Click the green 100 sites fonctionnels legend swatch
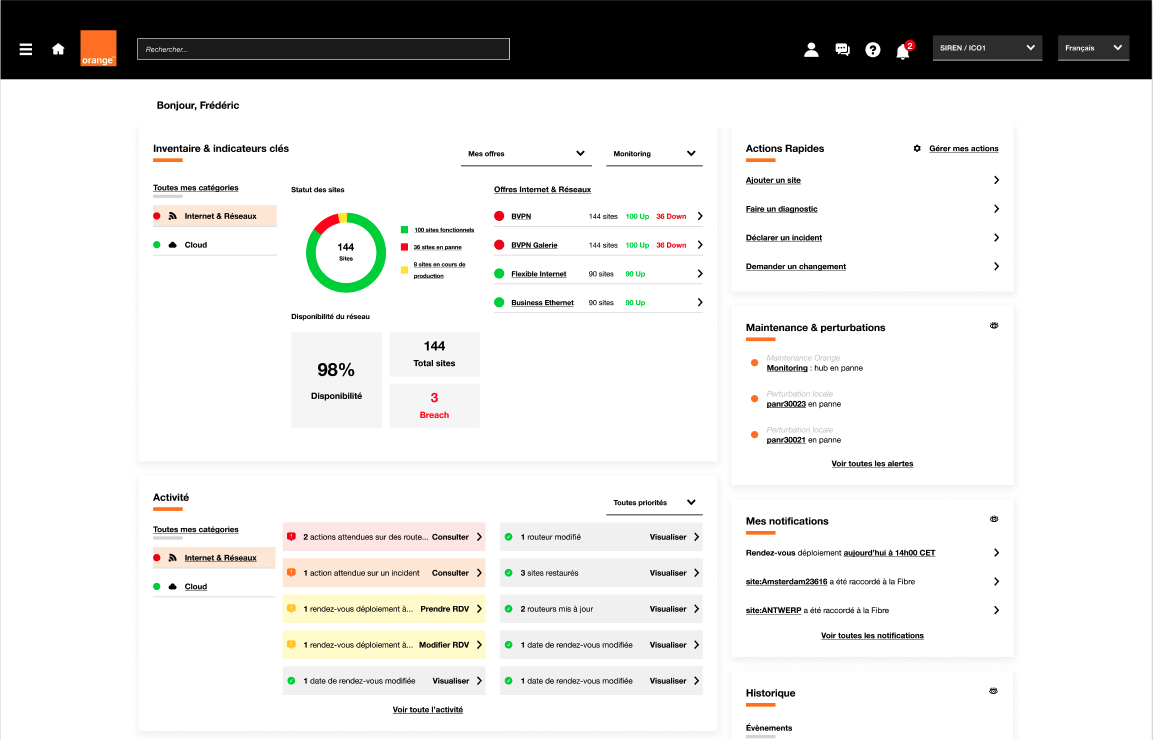1153x740 pixels. pyautogui.click(x=404, y=229)
